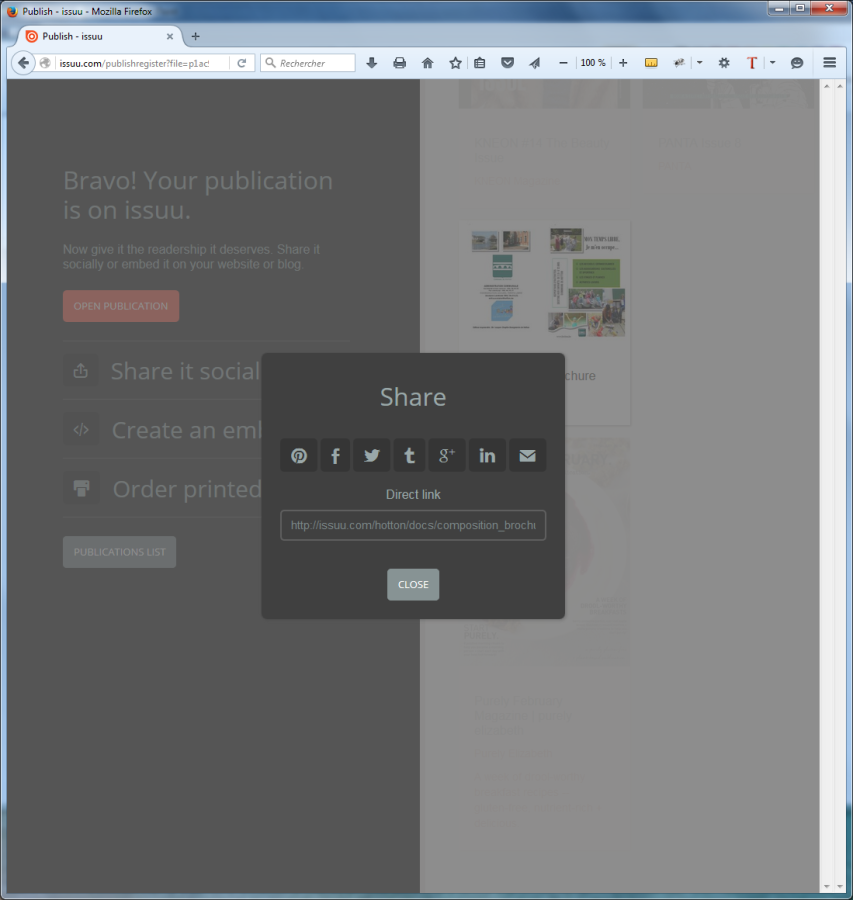Go to home page icon
The height and width of the screenshot is (900, 853).
click(428, 63)
